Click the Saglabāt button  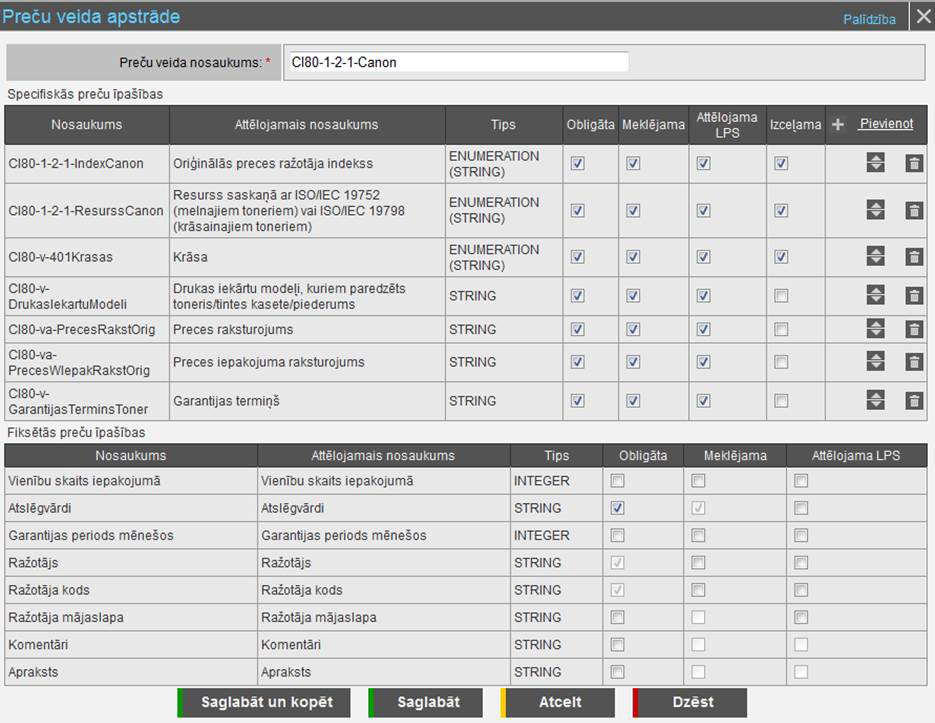428,702
